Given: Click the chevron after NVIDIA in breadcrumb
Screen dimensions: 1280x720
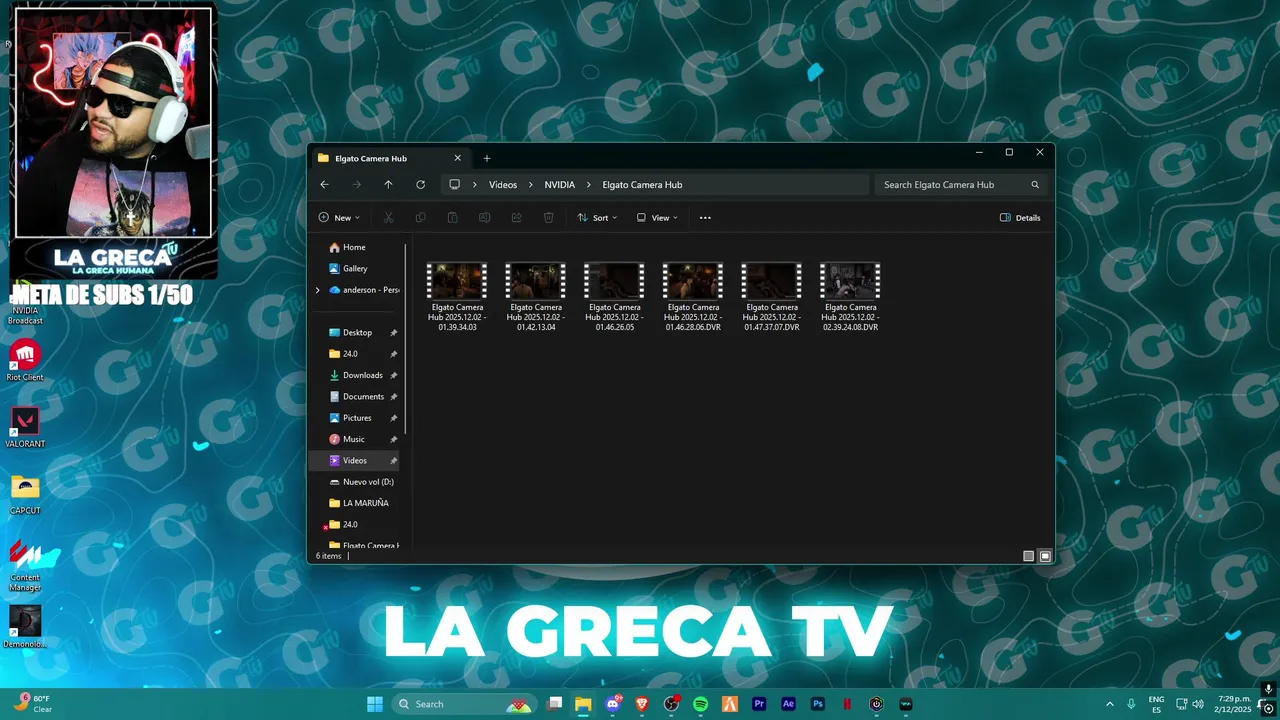Looking at the screenshot, I should click(x=589, y=185).
